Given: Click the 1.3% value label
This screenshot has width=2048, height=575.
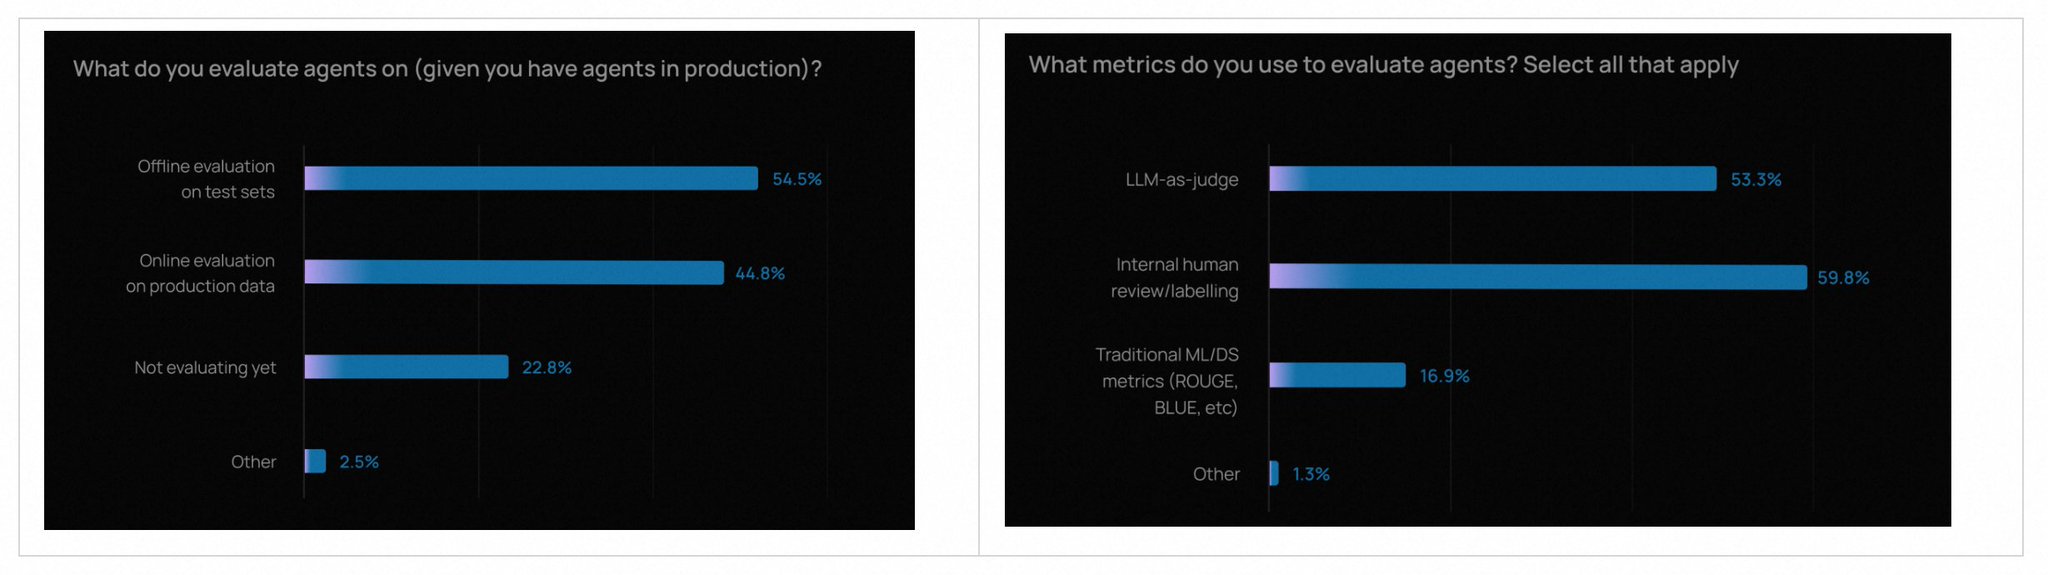Looking at the screenshot, I should pos(1311,474).
